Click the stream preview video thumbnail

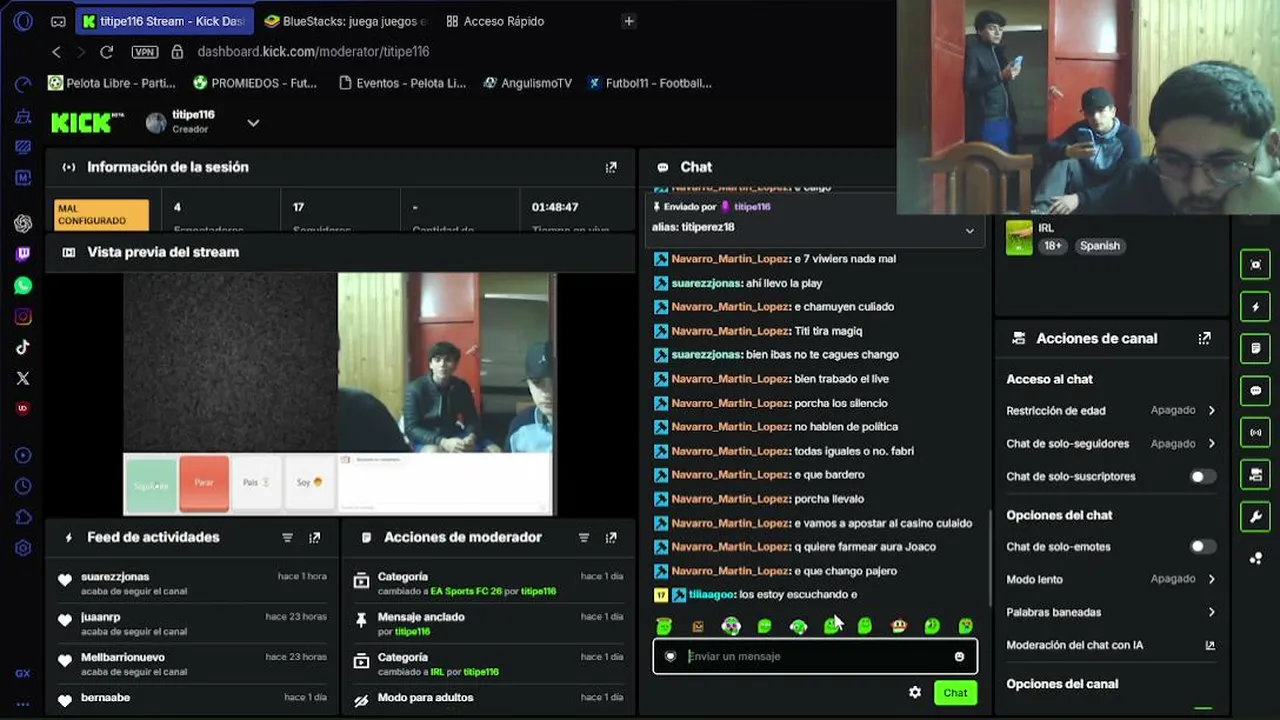point(340,394)
